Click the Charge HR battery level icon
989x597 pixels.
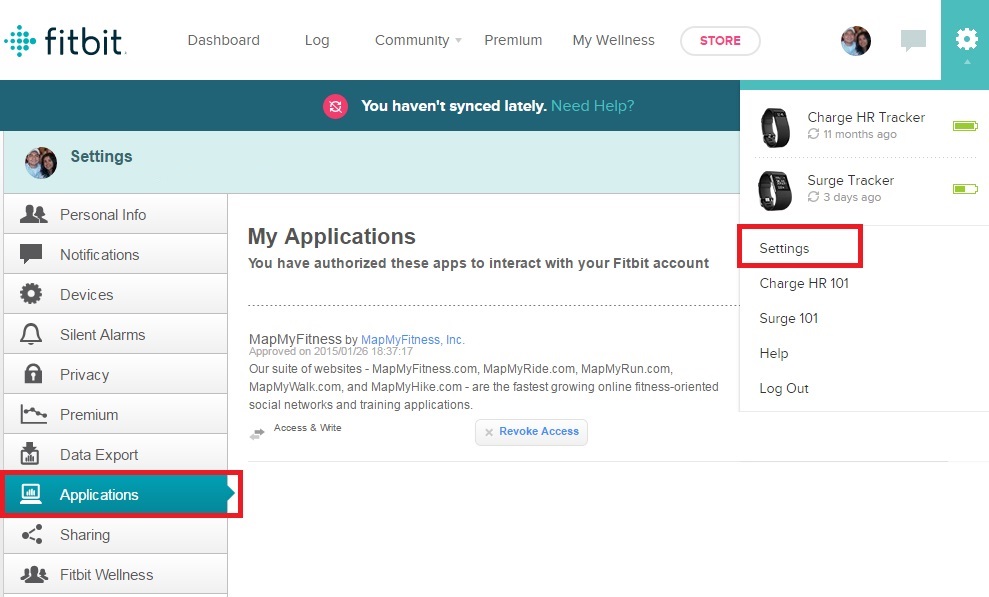965,126
